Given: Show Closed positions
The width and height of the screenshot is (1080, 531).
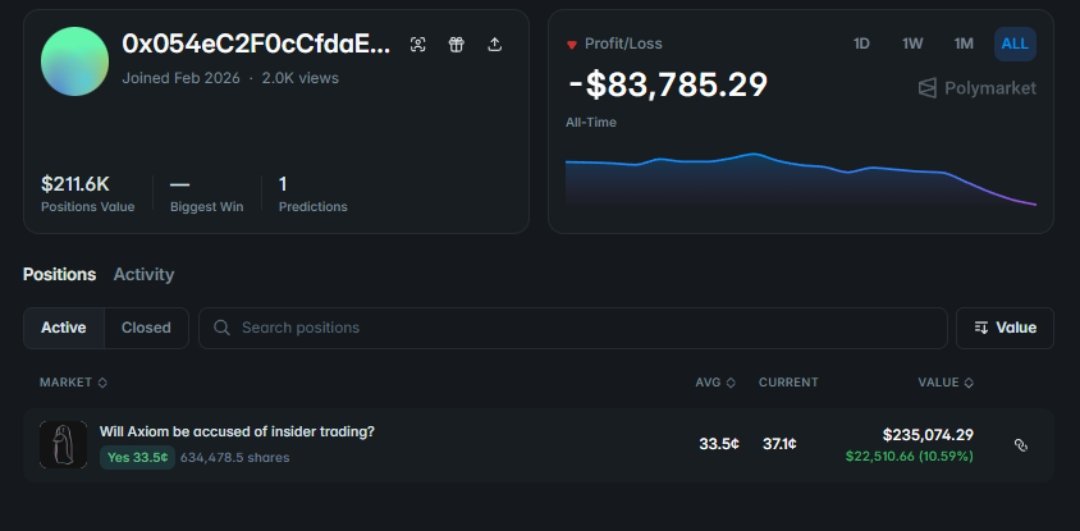Looking at the screenshot, I should (146, 328).
